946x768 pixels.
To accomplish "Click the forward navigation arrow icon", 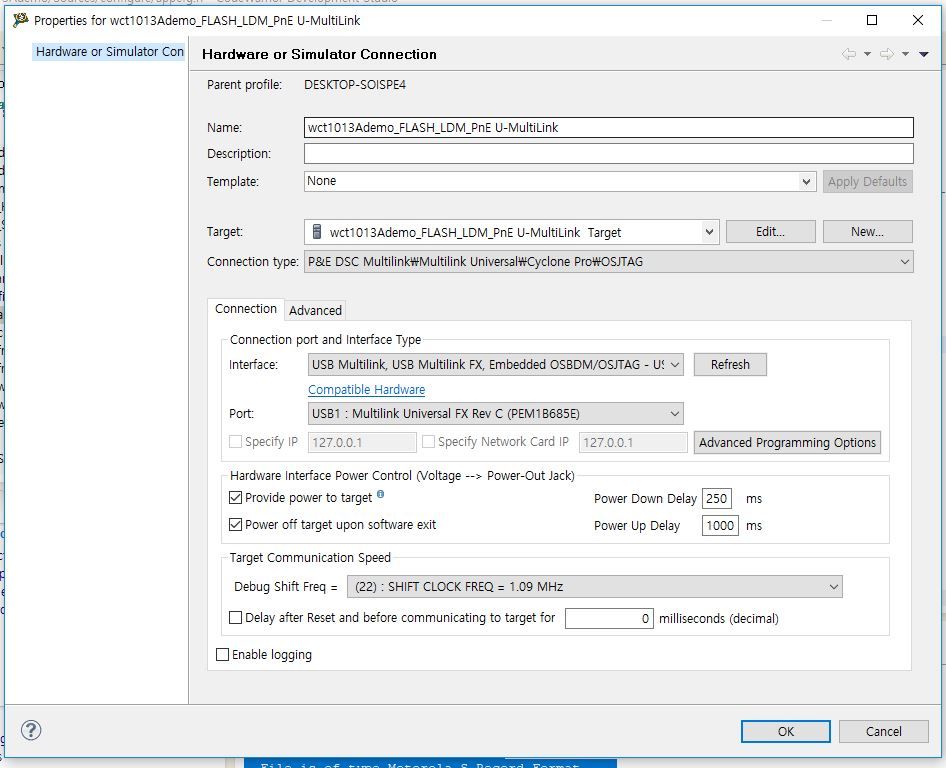I will pos(886,54).
